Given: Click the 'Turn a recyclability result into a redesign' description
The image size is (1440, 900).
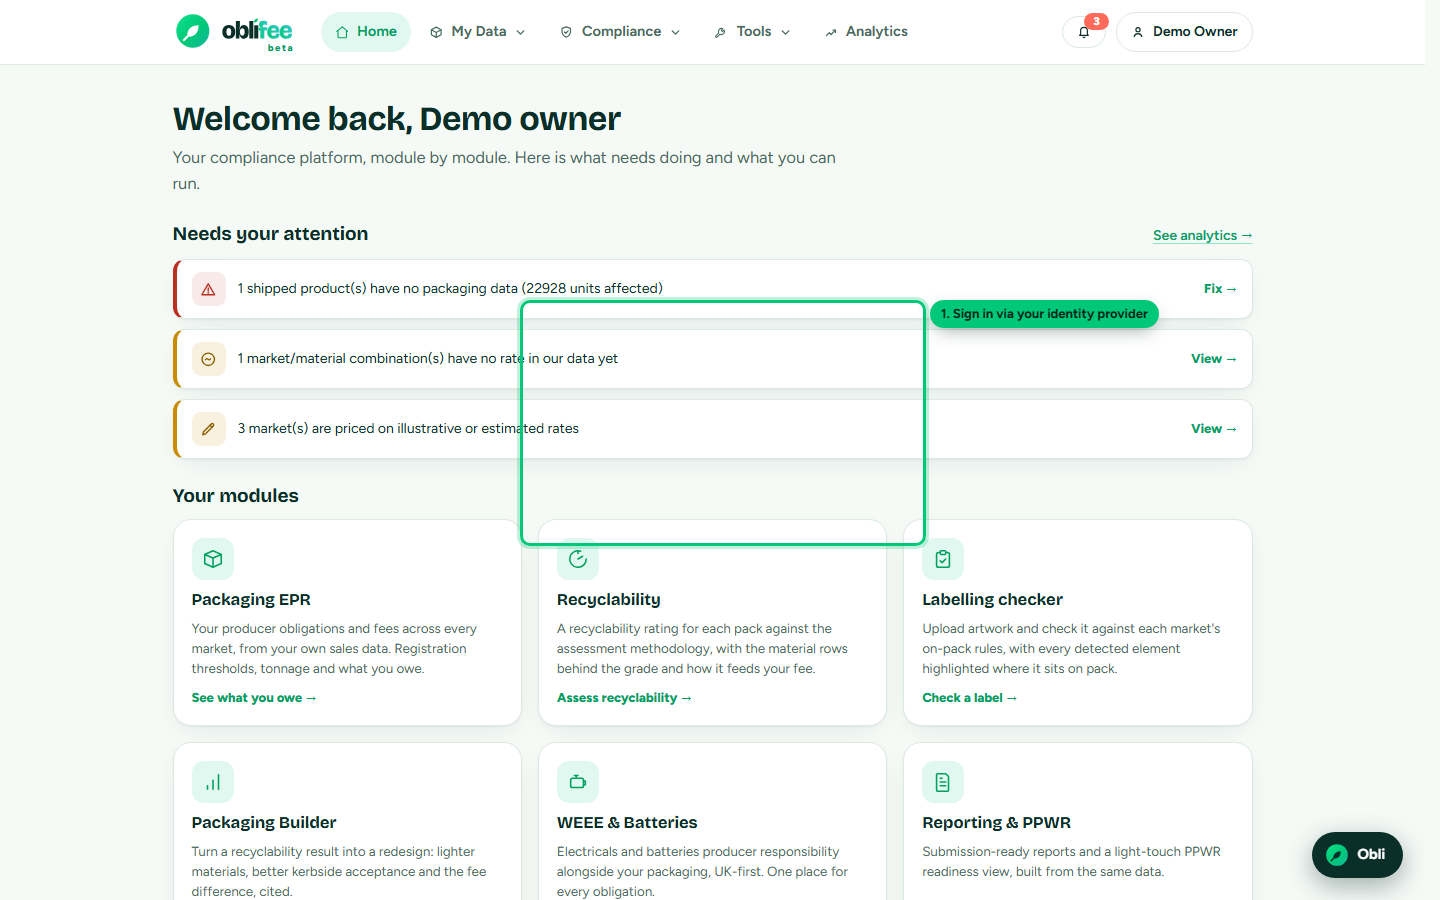Looking at the screenshot, I should 339,872.
